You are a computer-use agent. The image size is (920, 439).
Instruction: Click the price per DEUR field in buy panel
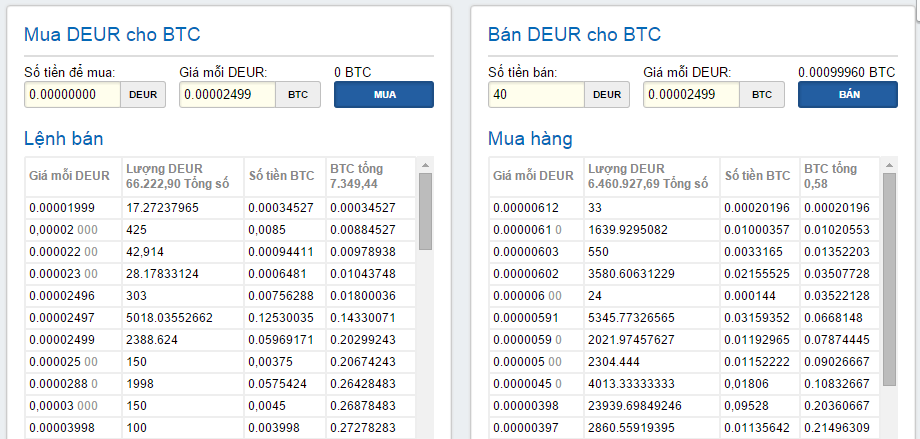(227, 94)
